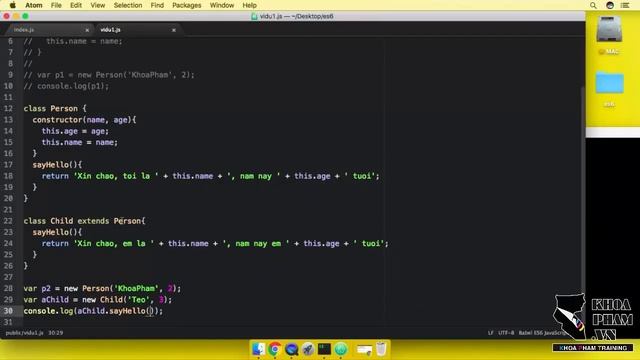Open Spotlight search in menu bar

pyautogui.click(x=593, y=5)
